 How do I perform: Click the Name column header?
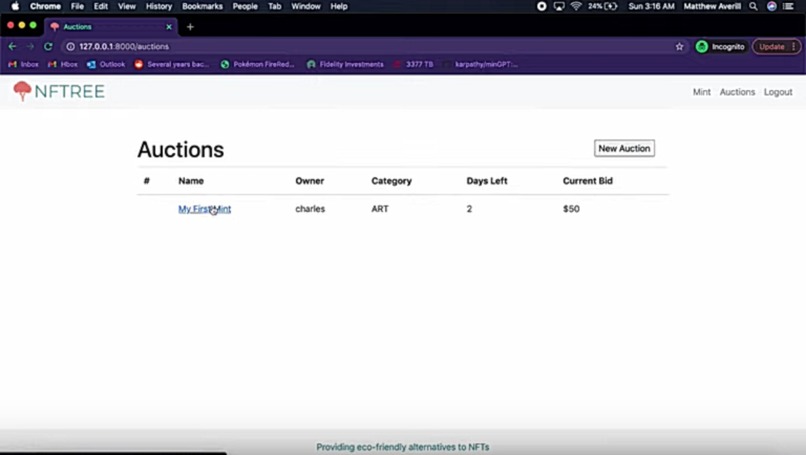point(191,181)
